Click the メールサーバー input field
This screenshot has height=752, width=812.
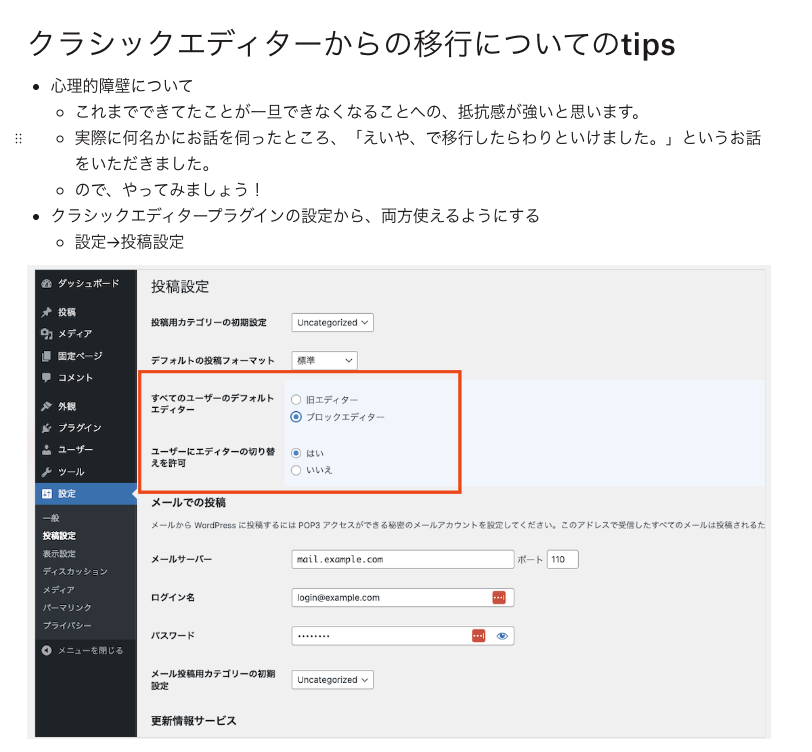403,559
